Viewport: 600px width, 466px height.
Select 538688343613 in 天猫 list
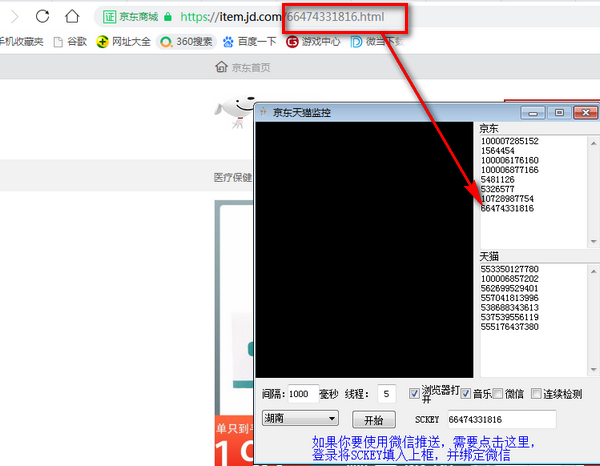[x=510, y=308]
